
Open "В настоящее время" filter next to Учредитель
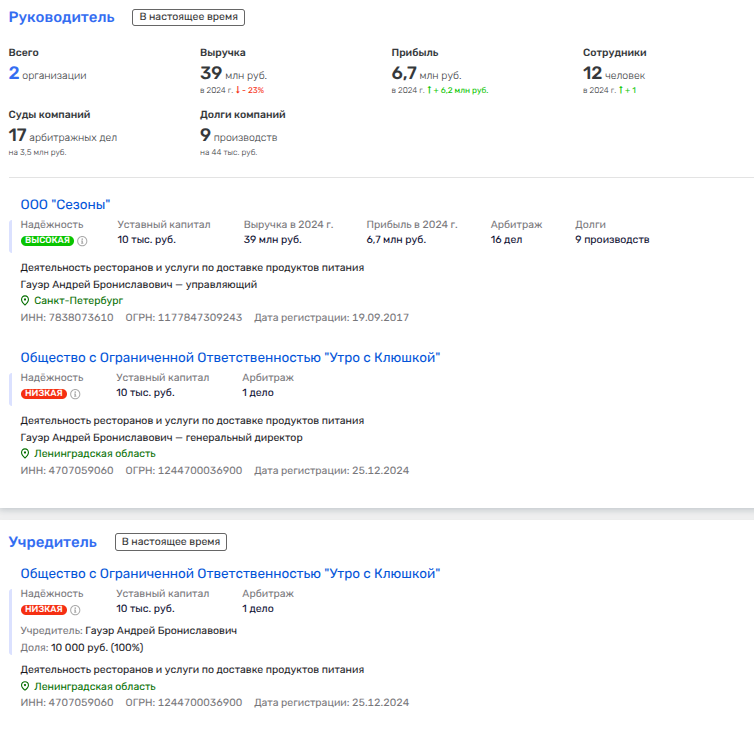click(171, 542)
